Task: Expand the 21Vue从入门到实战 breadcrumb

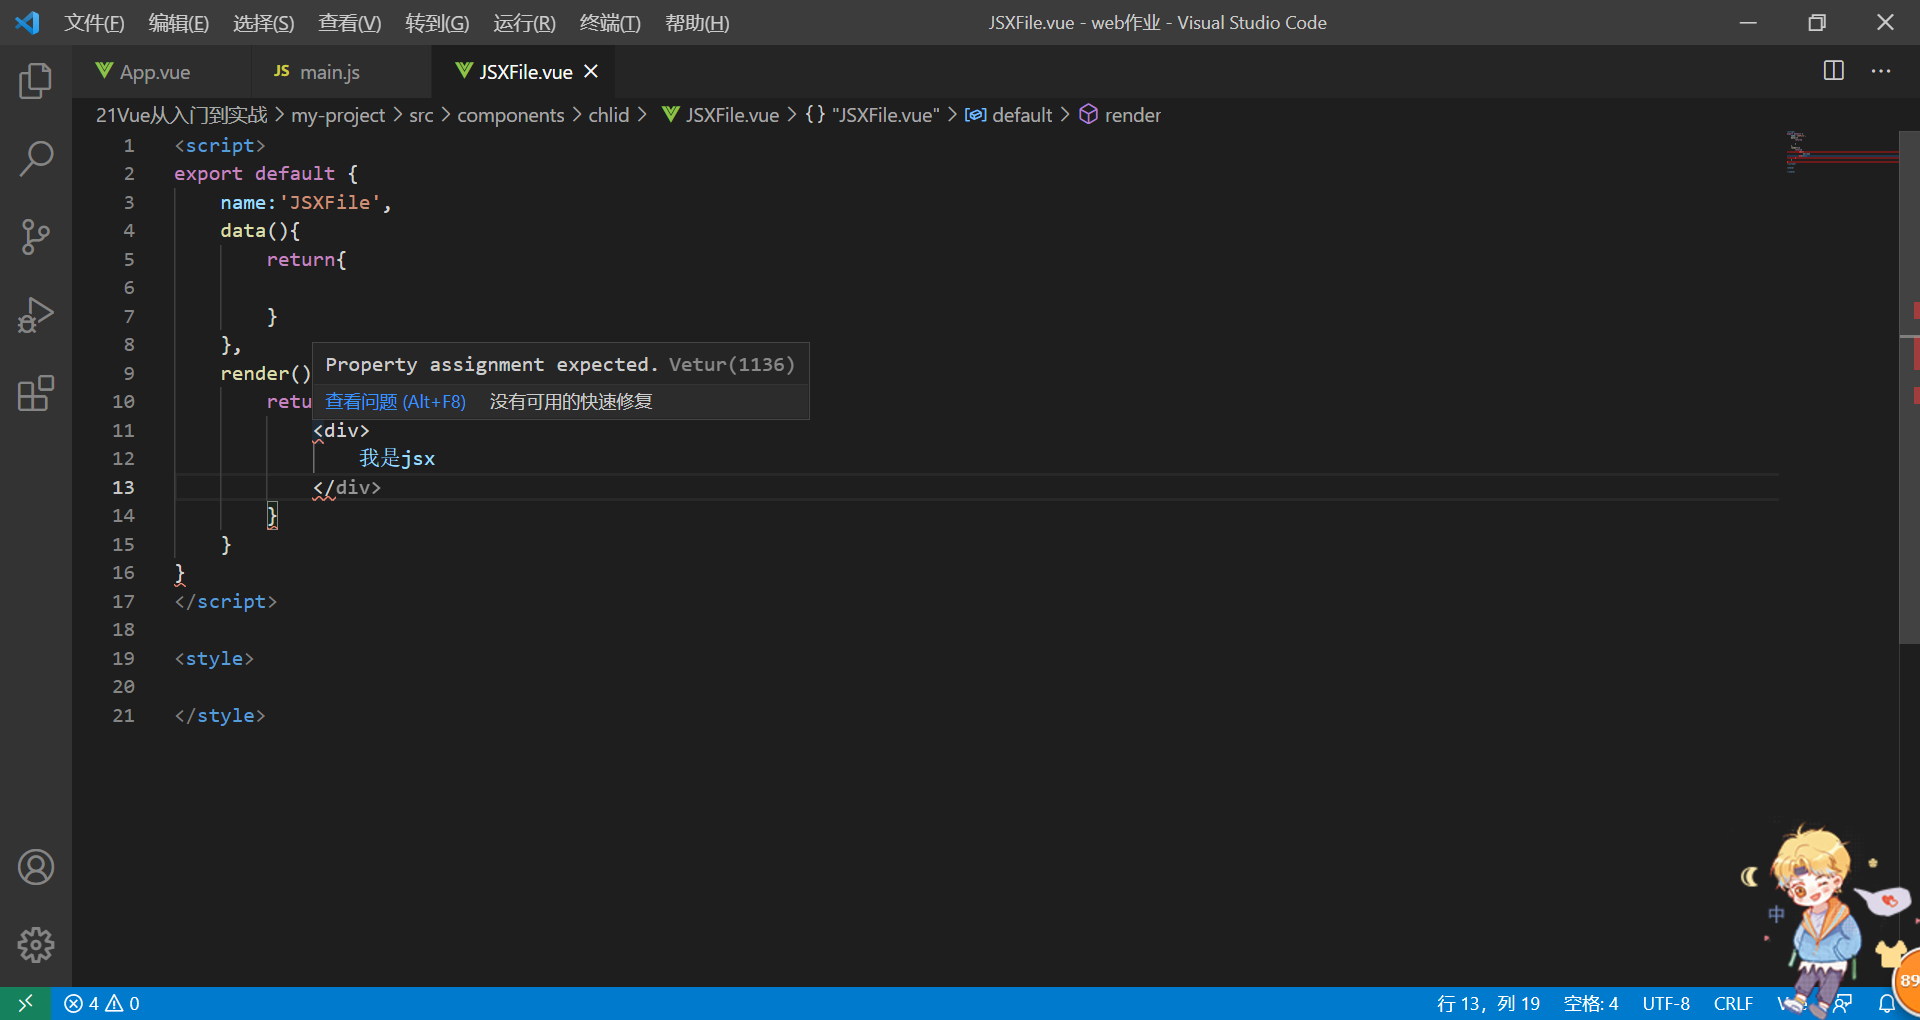Action: click(181, 115)
